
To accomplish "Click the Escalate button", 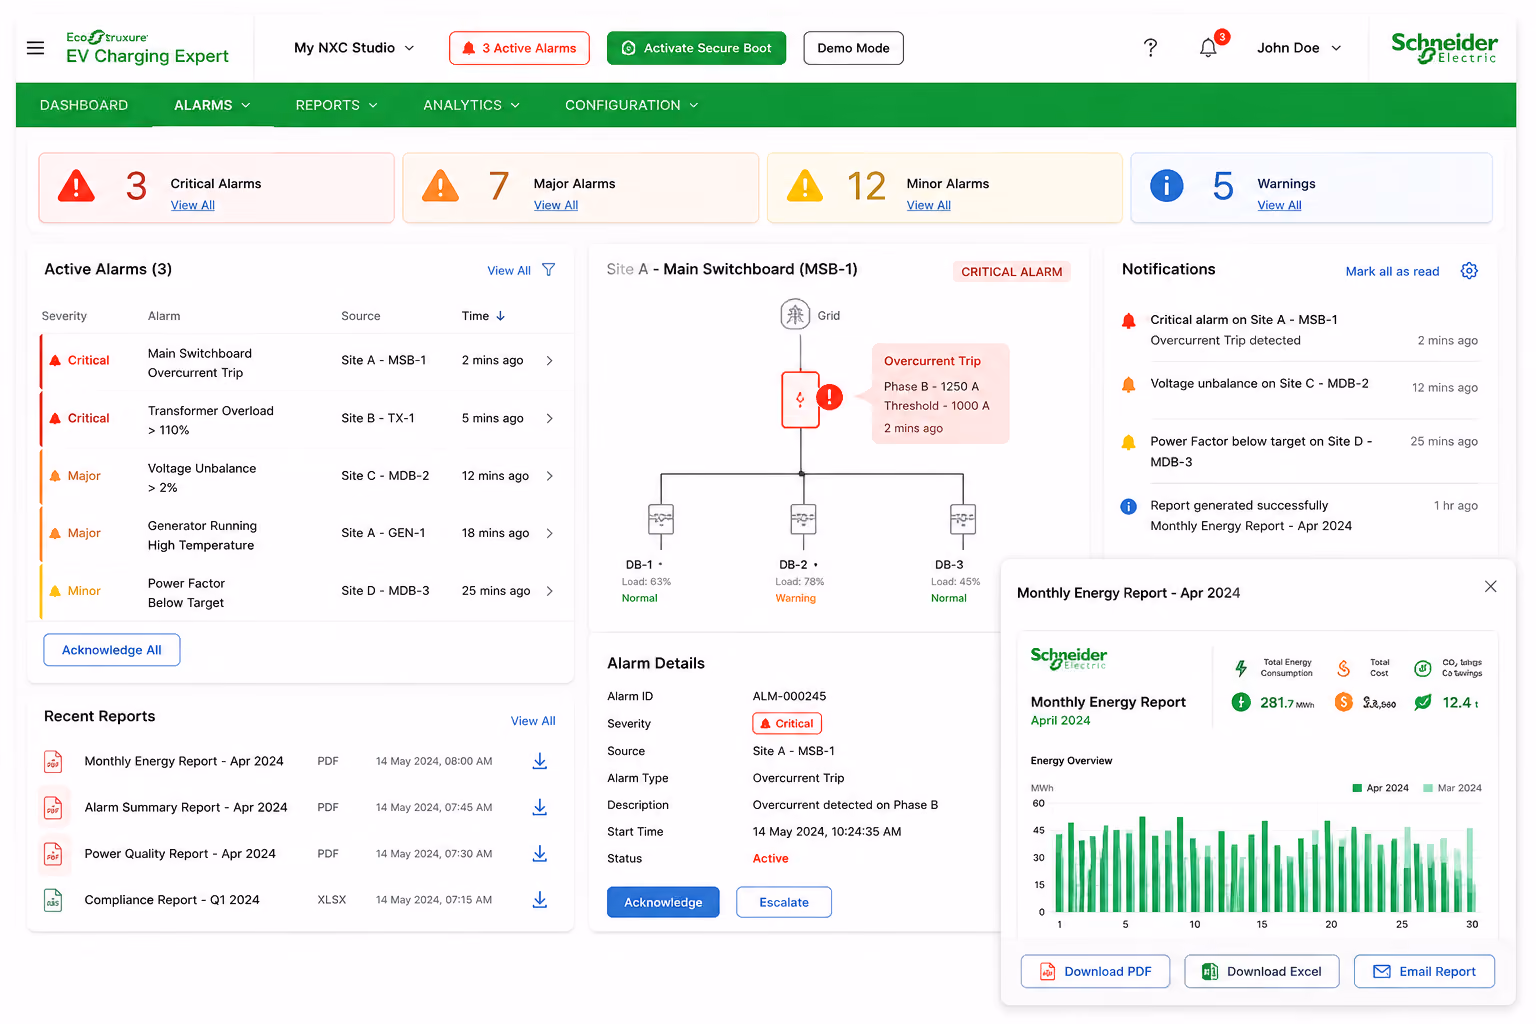I will [784, 902].
